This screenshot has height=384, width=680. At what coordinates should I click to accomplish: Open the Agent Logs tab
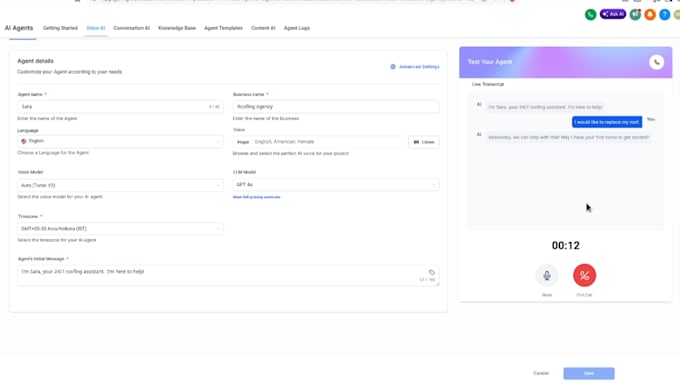[297, 28]
